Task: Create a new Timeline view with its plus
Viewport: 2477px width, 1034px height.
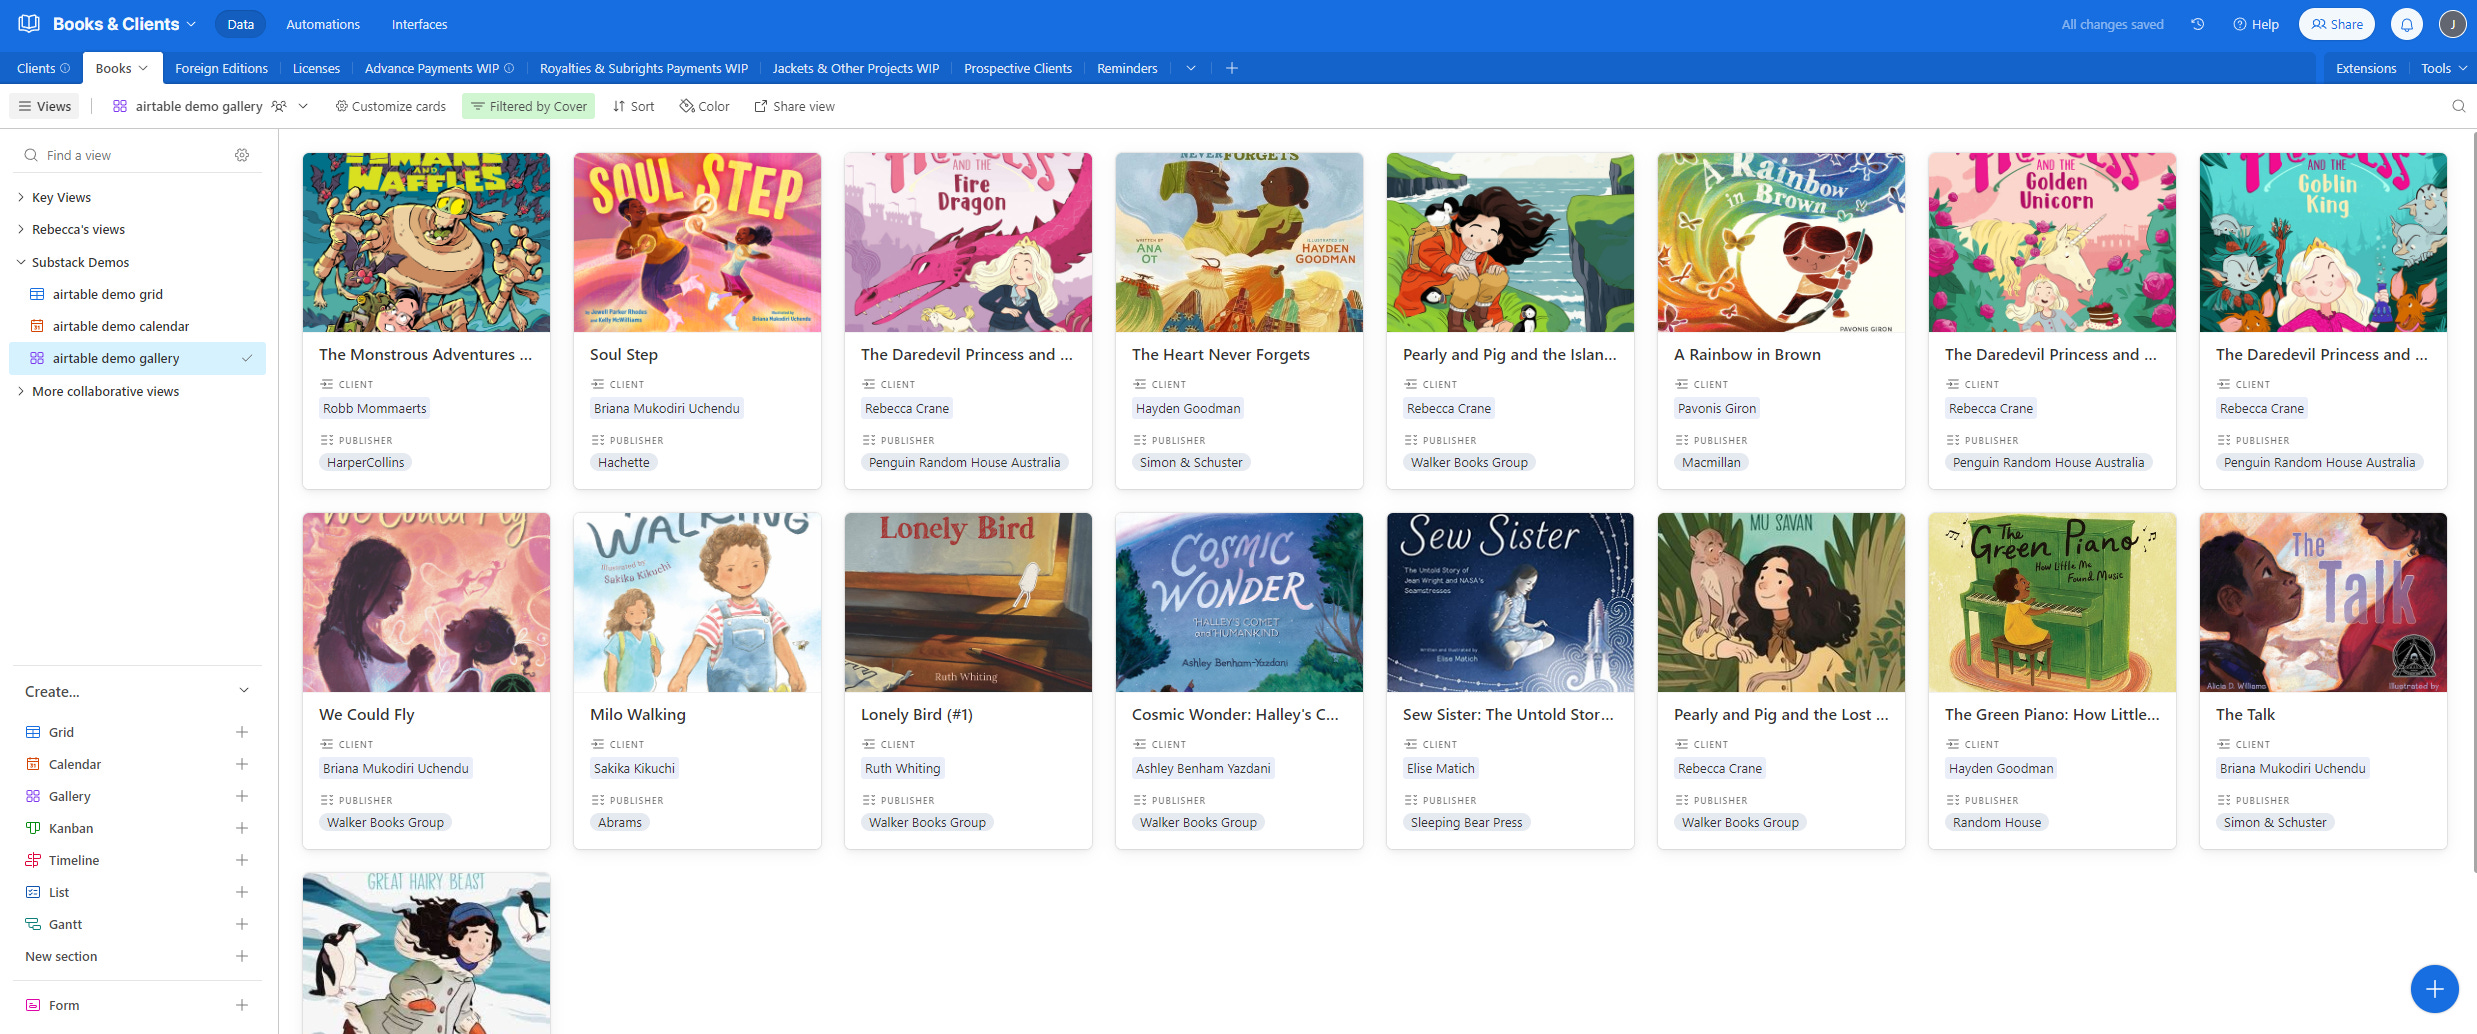Action: (242, 860)
